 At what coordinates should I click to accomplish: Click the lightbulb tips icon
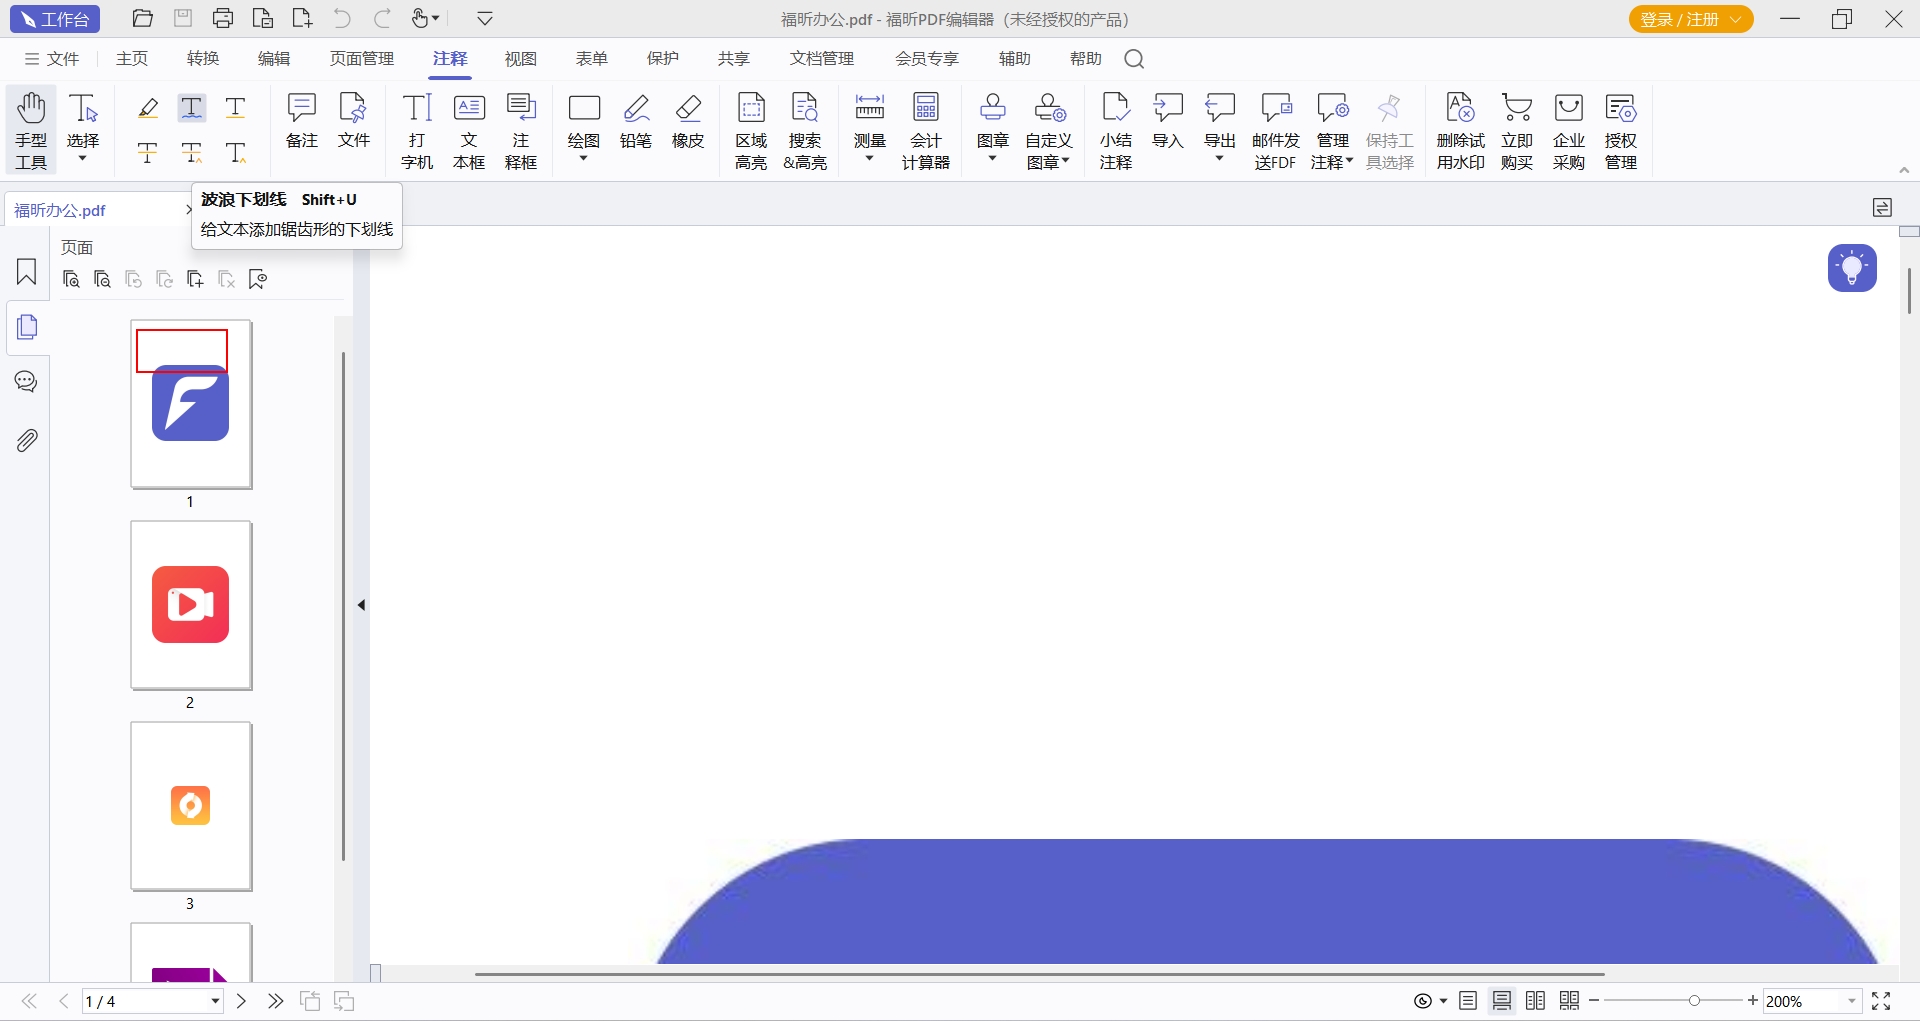[1852, 268]
